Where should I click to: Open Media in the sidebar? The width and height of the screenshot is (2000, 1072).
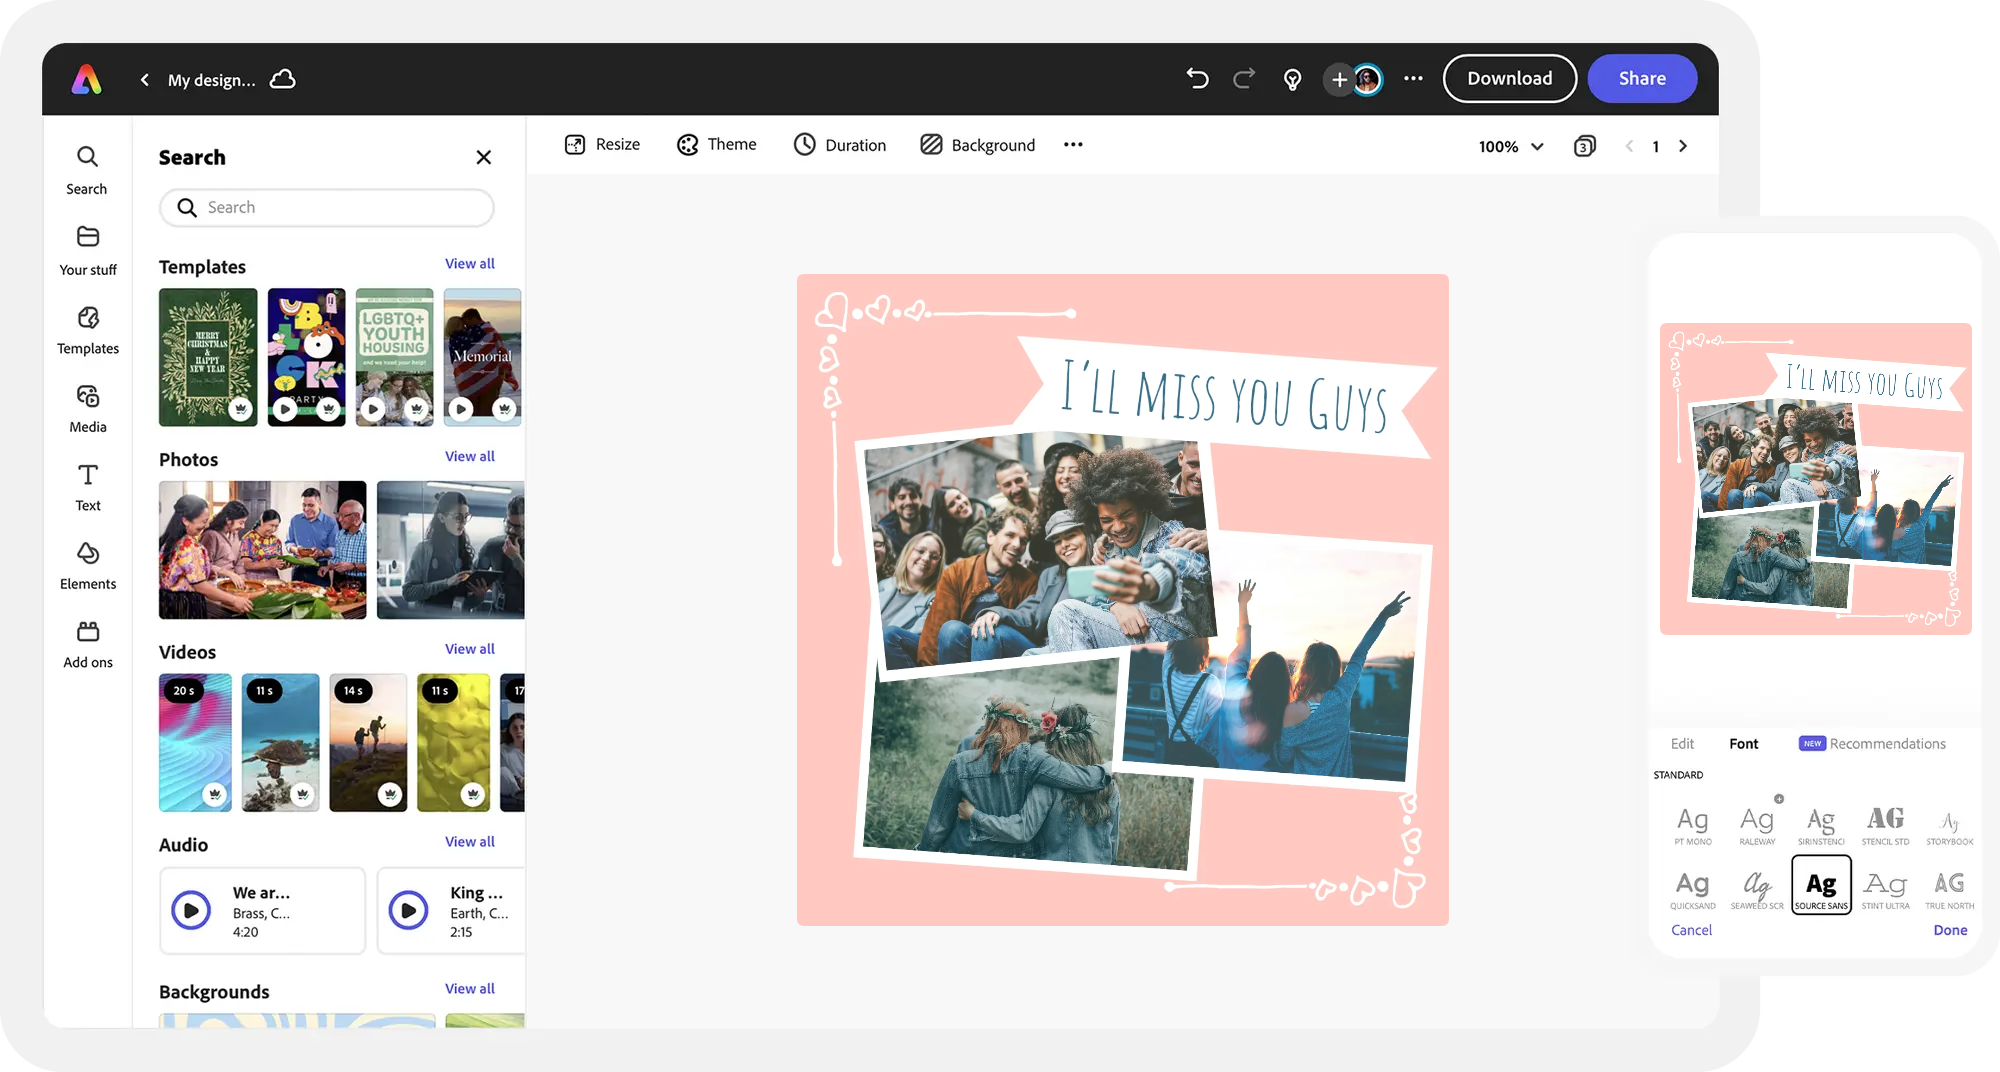click(x=87, y=408)
